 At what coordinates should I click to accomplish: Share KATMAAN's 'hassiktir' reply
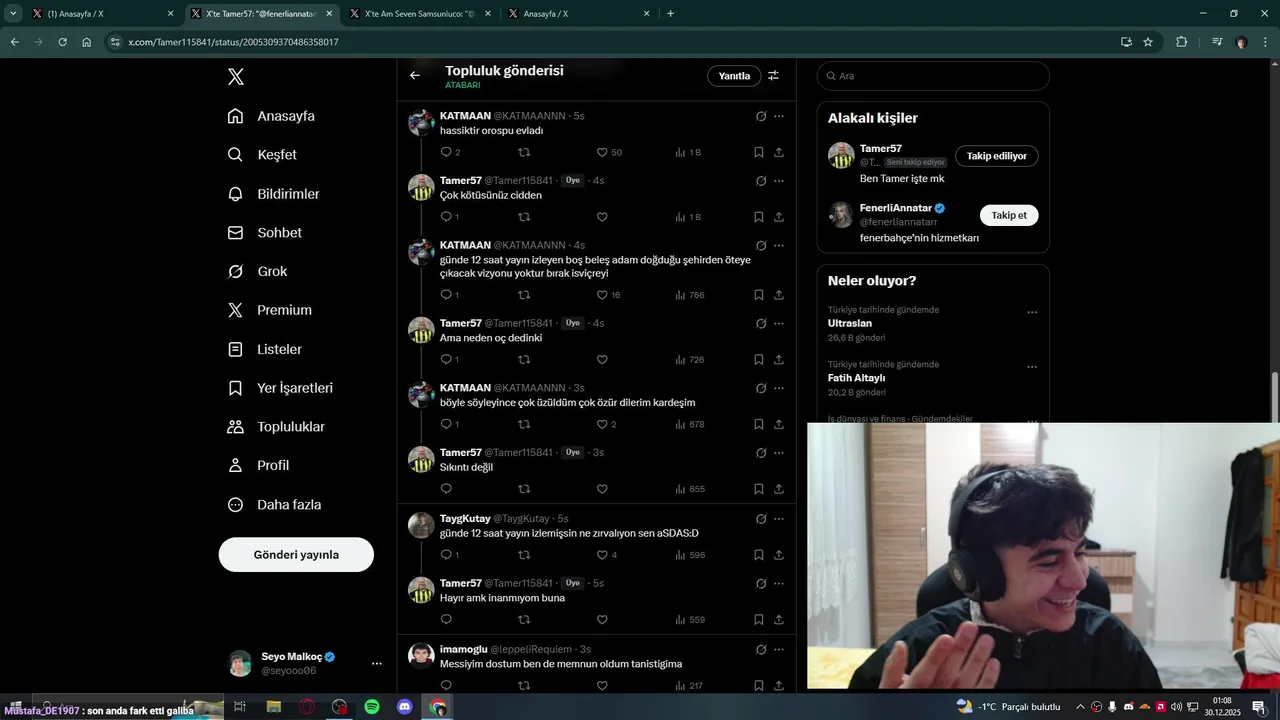(779, 152)
